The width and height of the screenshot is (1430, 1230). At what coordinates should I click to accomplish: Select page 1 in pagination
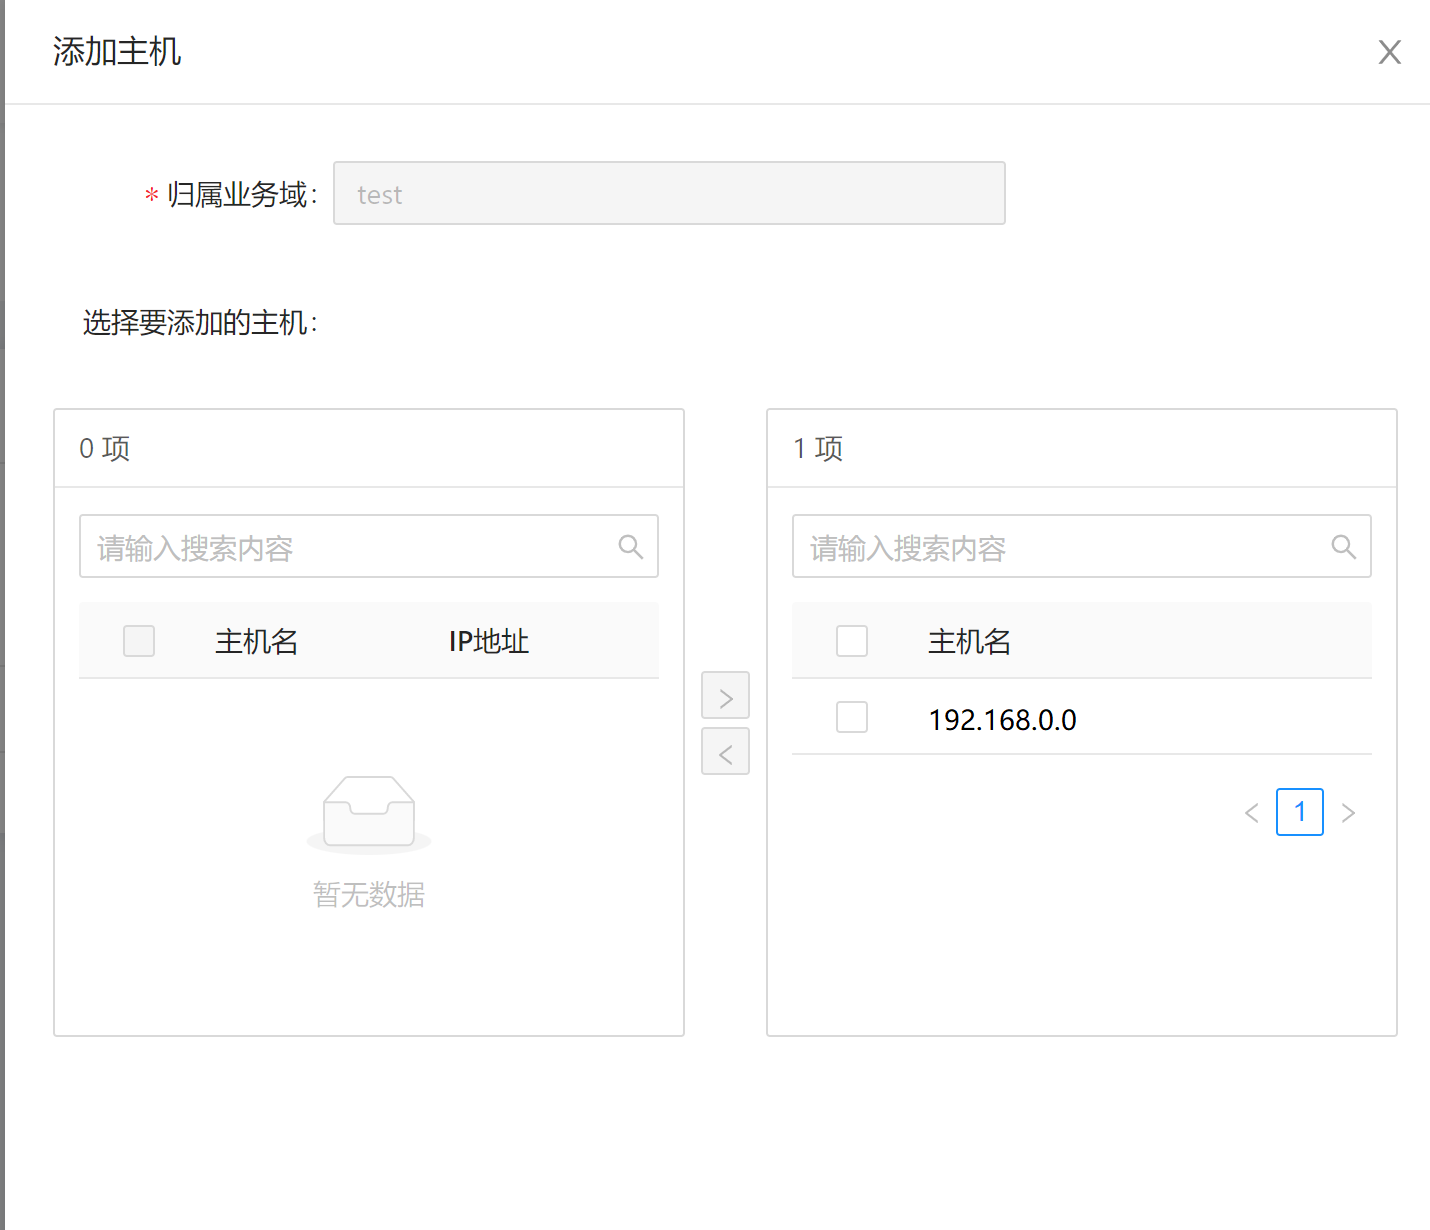coord(1299,812)
